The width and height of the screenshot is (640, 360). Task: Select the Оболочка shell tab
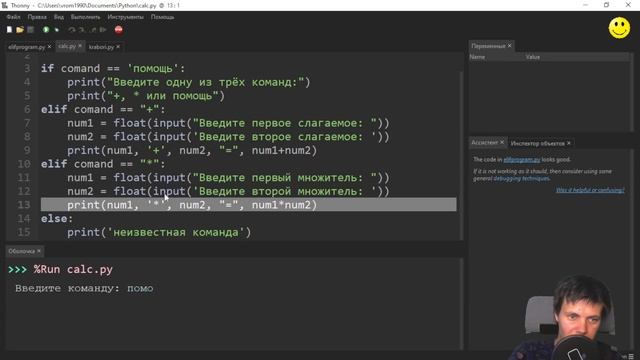[22, 251]
